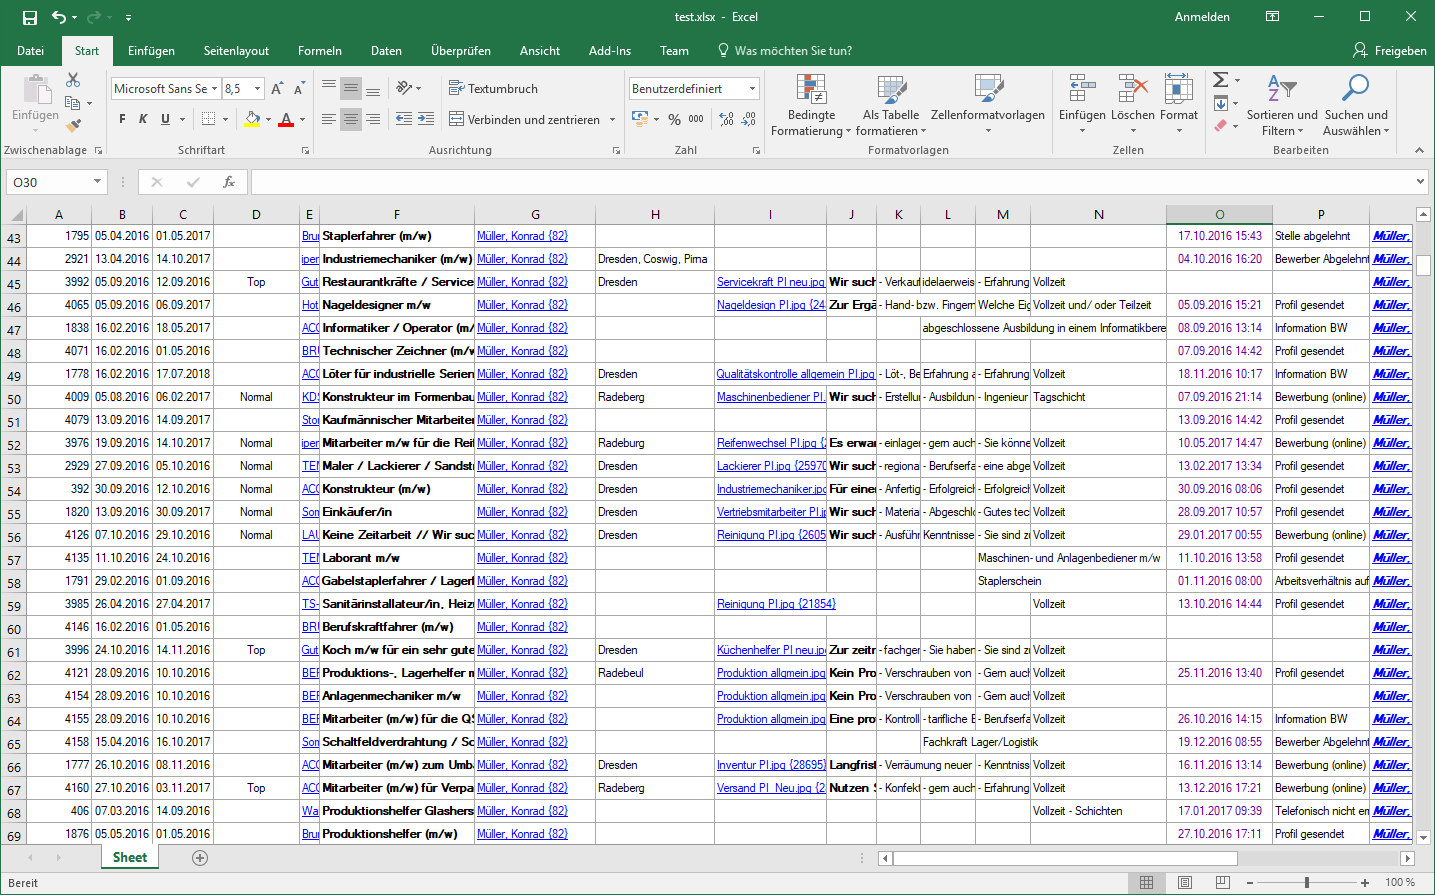Toggle bold formatting F

click(x=122, y=119)
